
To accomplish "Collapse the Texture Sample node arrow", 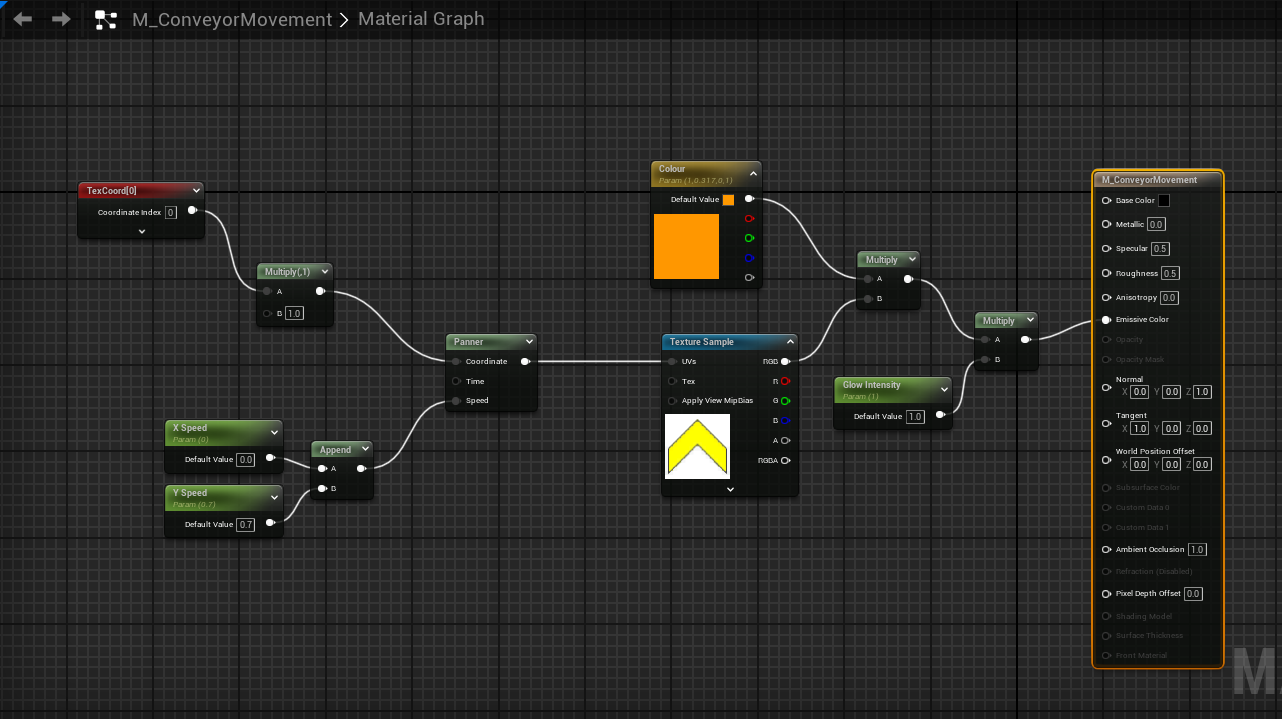I will click(x=788, y=342).
